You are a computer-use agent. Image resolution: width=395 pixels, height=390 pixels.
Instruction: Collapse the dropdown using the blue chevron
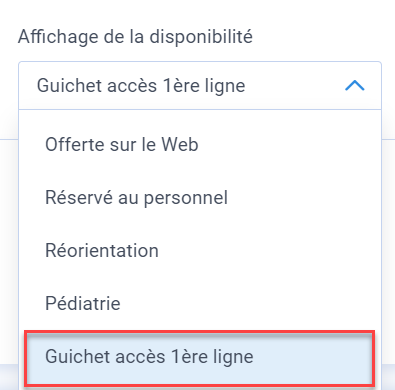point(355,86)
